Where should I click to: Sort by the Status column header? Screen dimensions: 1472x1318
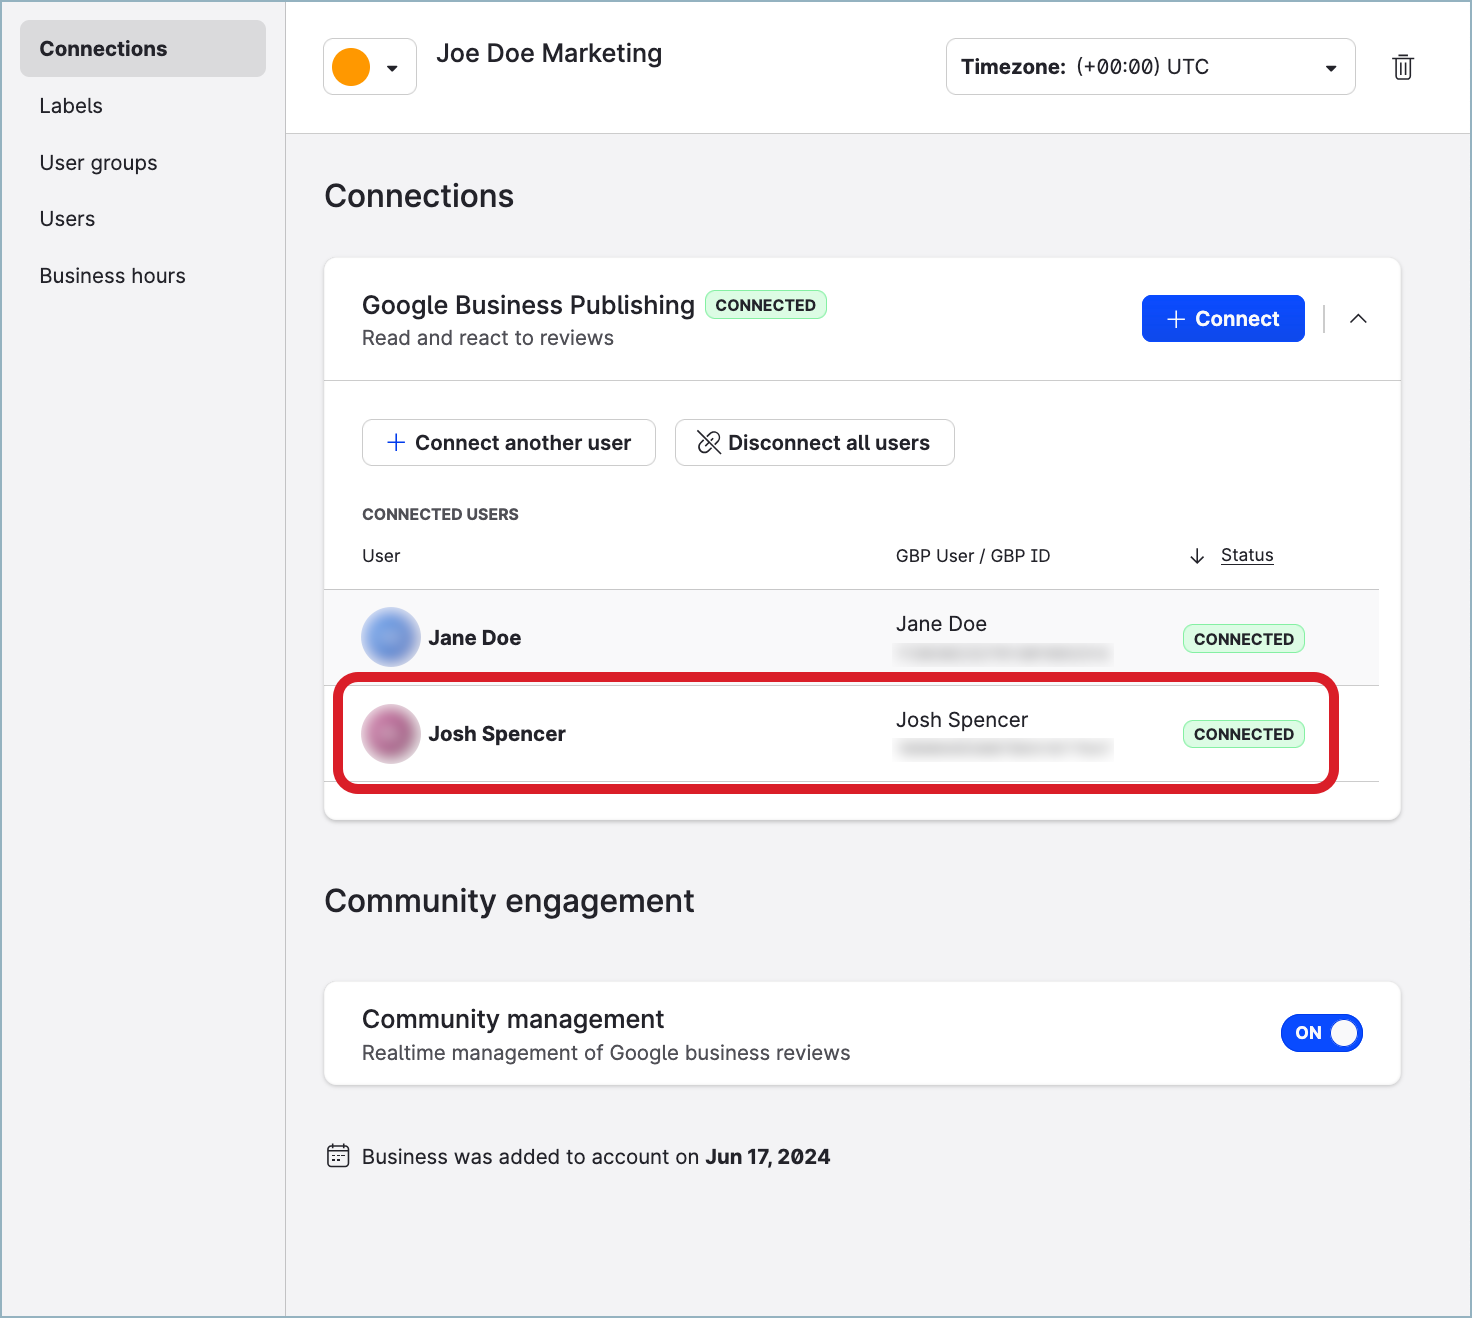(x=1246, y=555)
